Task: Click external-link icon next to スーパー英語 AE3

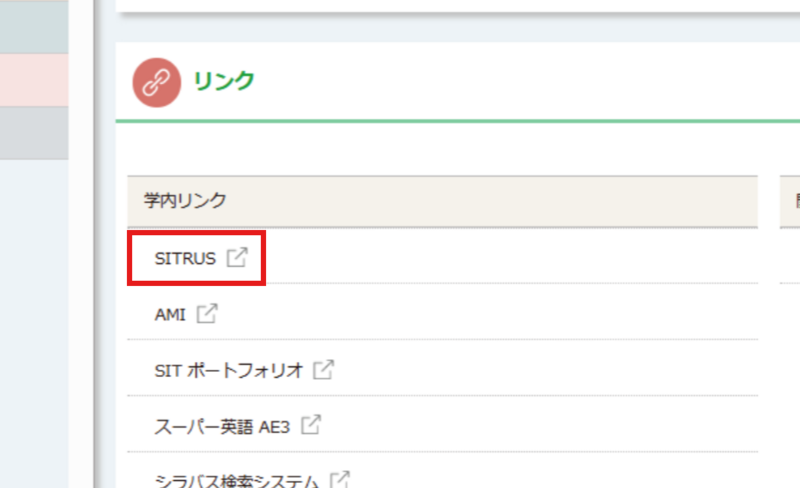Action: tap(311, 424)
